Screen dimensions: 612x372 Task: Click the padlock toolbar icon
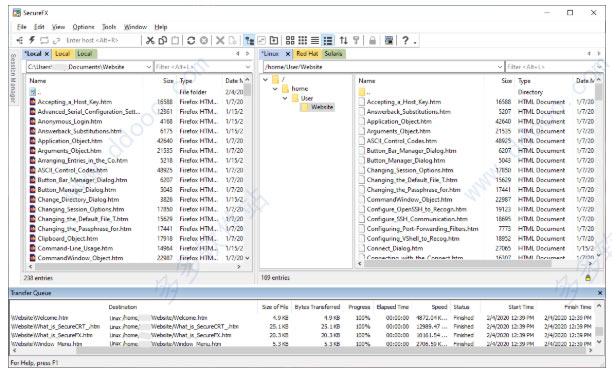[x=372, y=40]
